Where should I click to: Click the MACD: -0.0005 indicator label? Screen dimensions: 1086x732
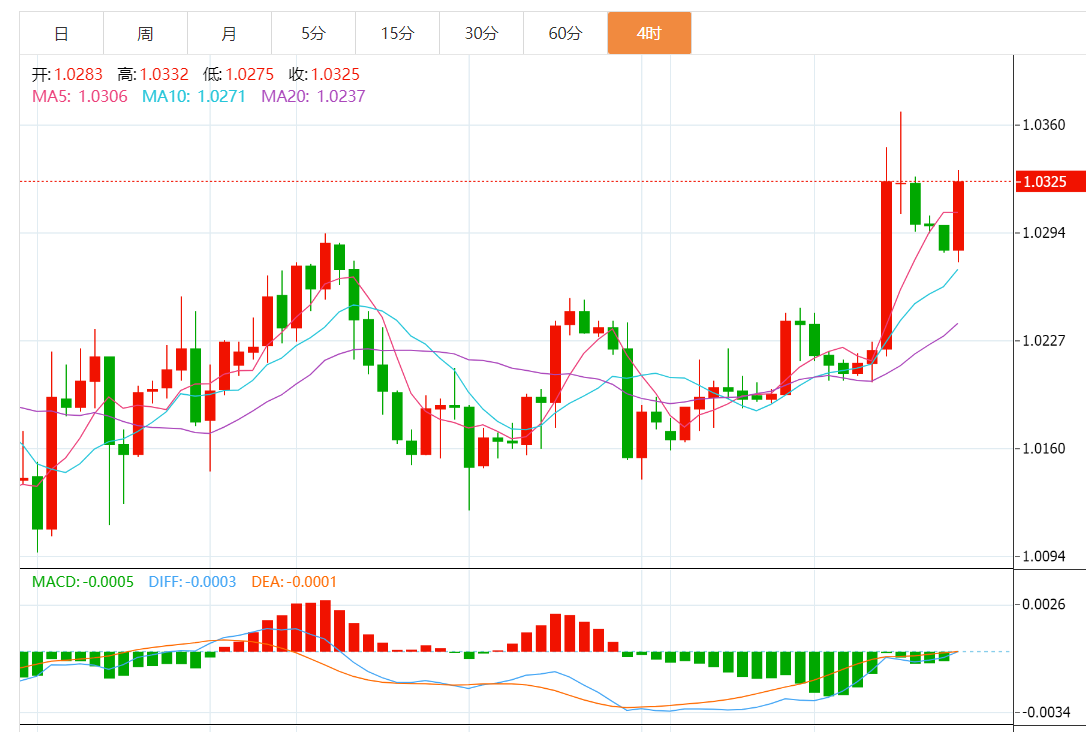82,582
